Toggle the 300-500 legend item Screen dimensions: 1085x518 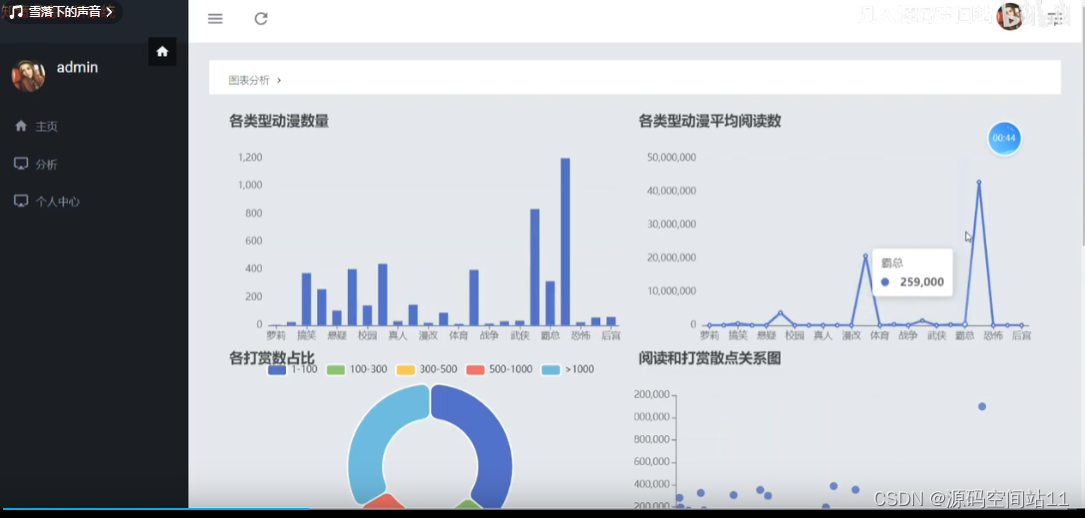coord(427,369)
